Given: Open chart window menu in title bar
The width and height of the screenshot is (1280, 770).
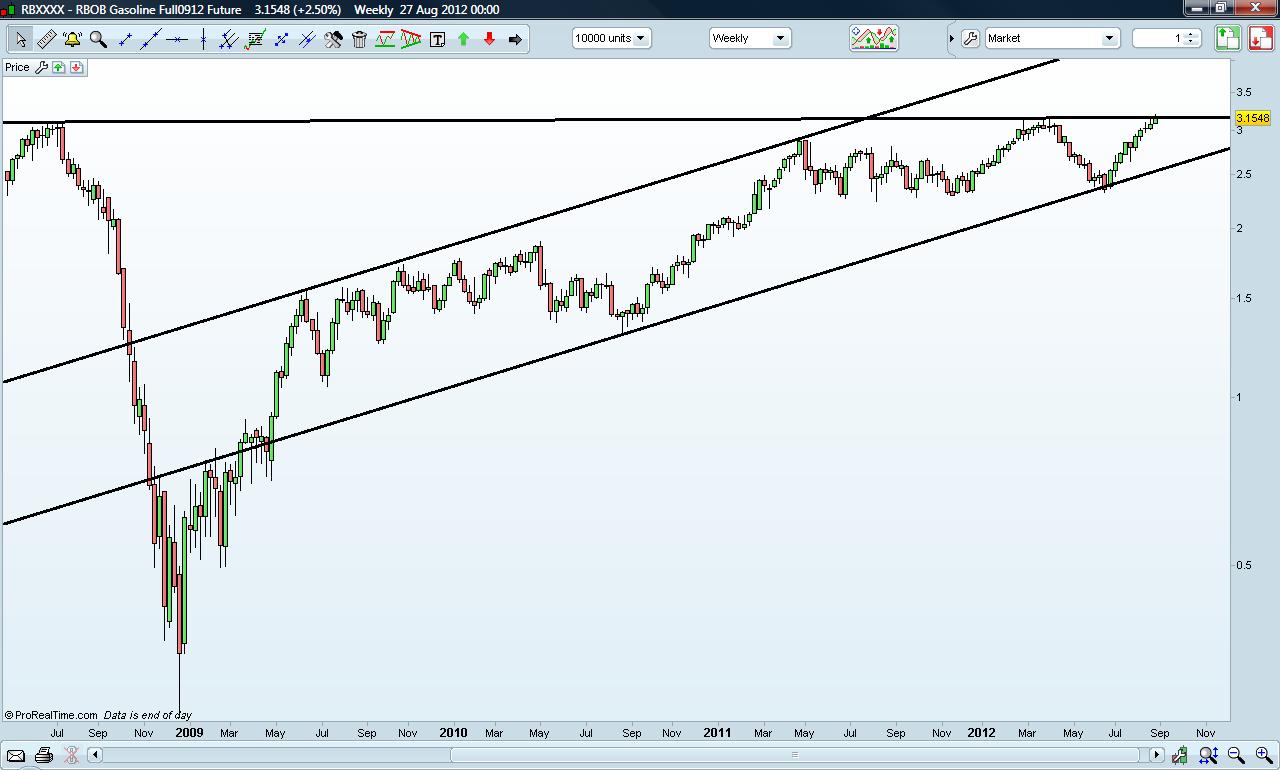Looking at the screenshot, I should (x=11, y=9).
